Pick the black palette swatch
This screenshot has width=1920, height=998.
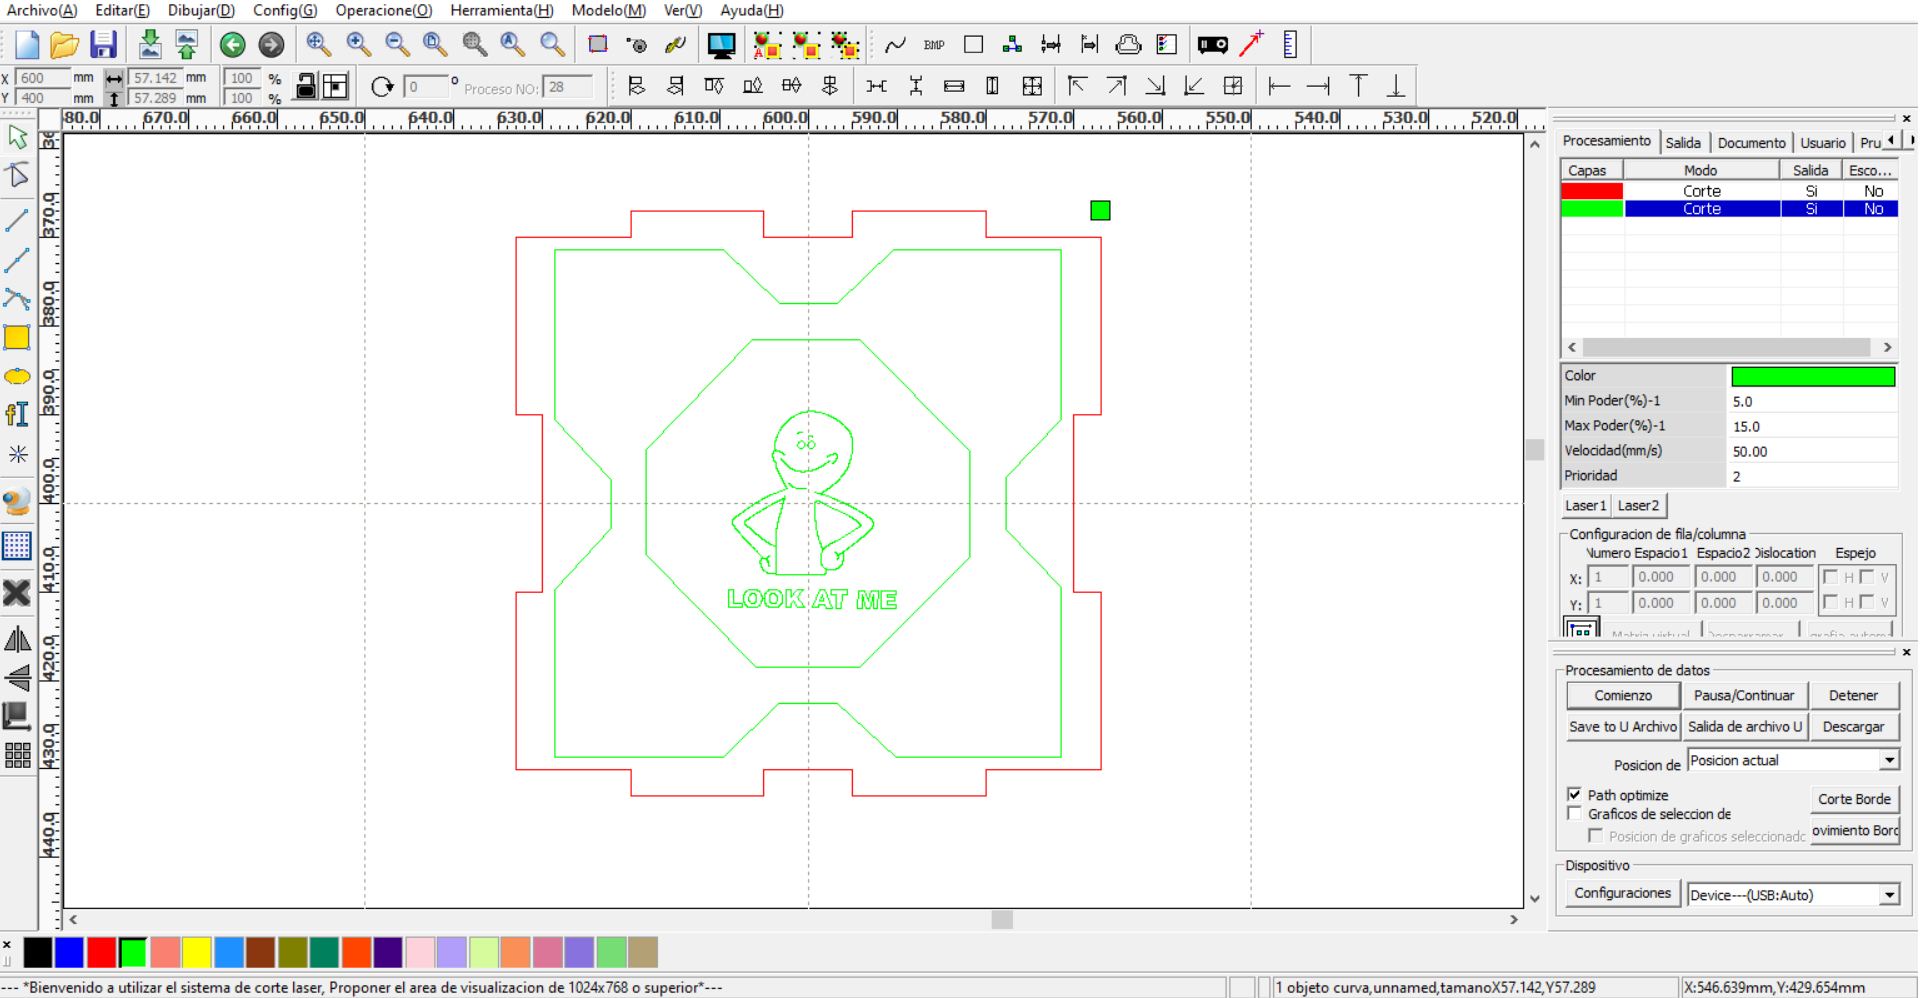point(37,953)
